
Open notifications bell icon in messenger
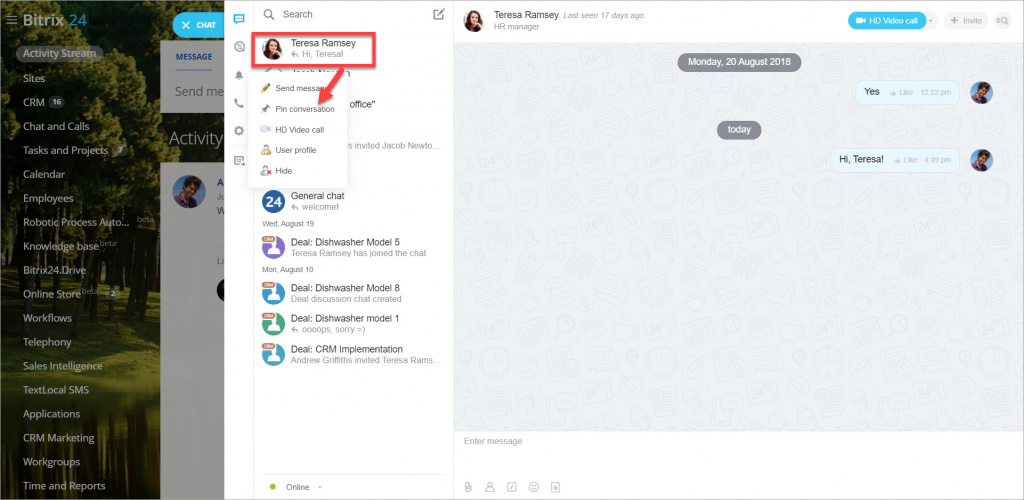click(239, 75)
